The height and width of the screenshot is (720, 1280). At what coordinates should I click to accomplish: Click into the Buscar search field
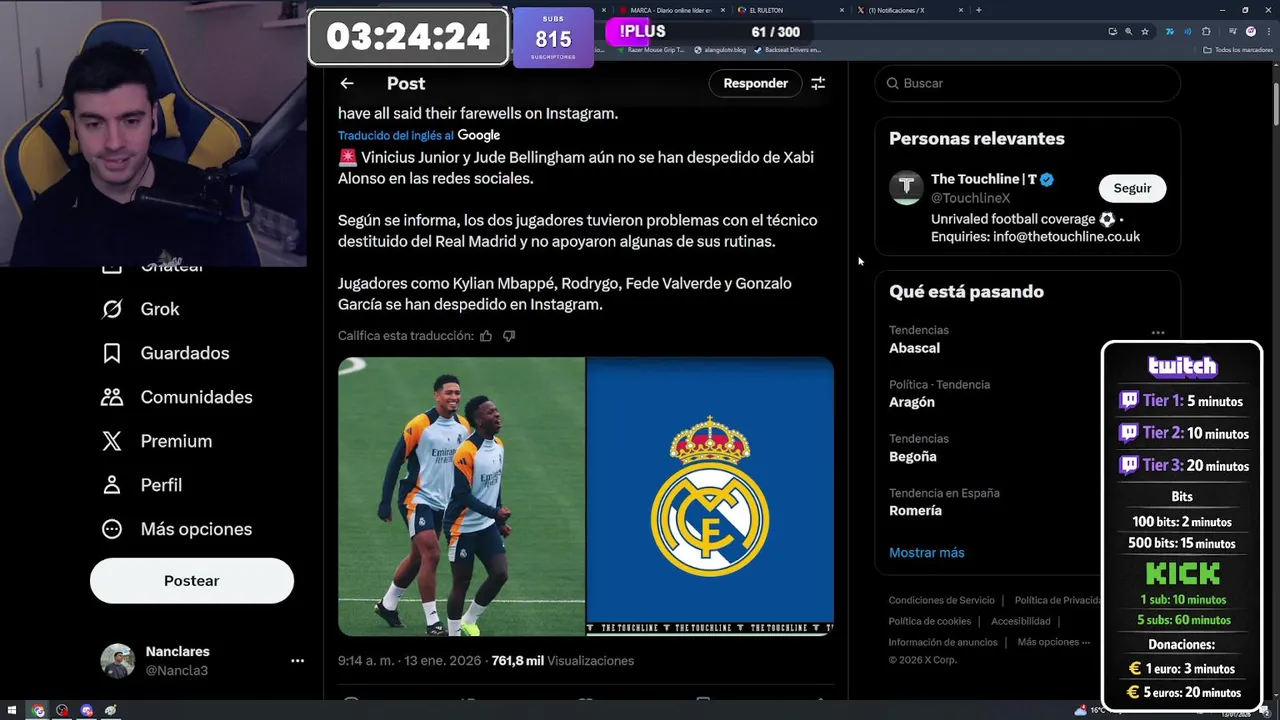click(1028, 83)
